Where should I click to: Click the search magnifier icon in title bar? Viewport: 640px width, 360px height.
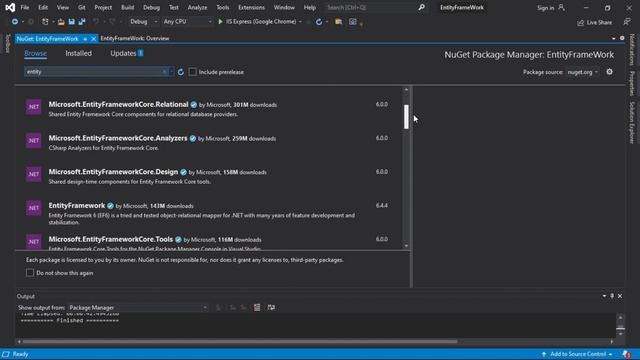[421, 7]
